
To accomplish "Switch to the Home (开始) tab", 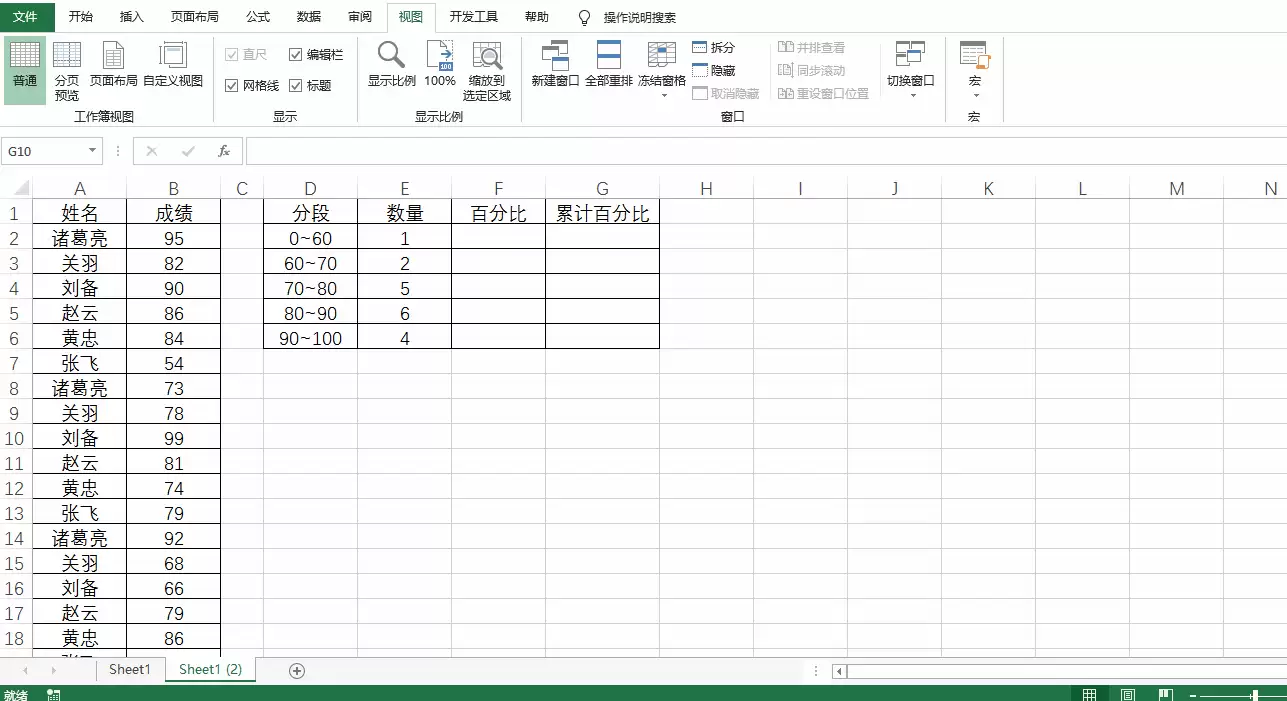I will [x=81, y=17].
